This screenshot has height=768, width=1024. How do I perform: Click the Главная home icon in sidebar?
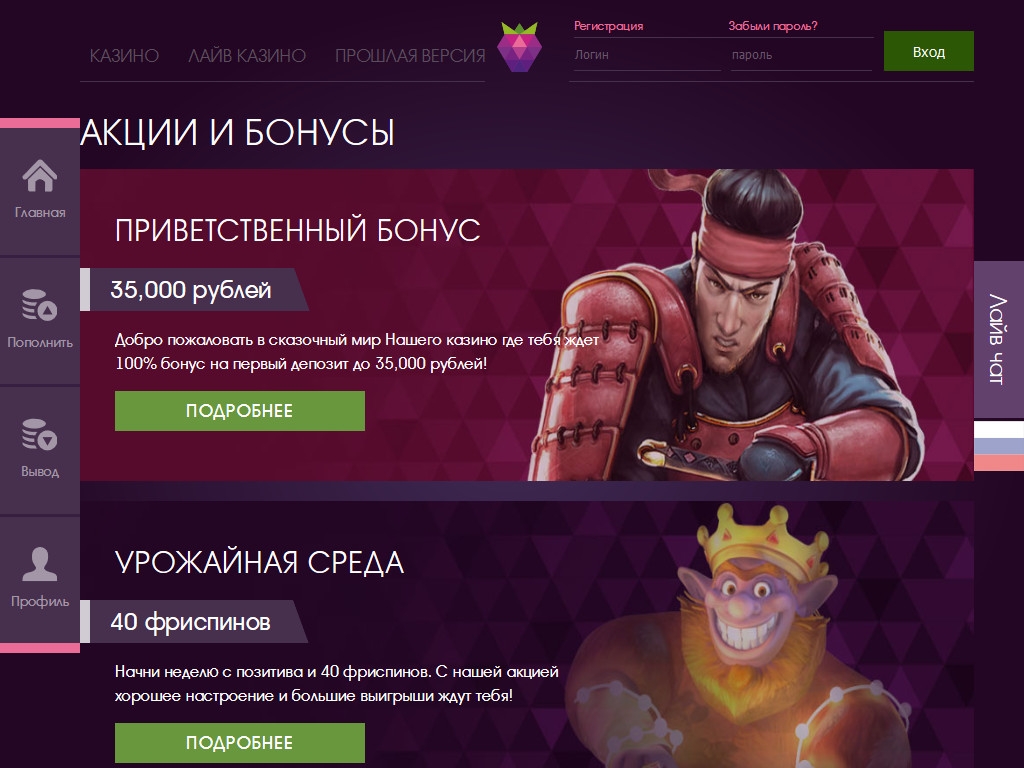(x=40, y=176)
